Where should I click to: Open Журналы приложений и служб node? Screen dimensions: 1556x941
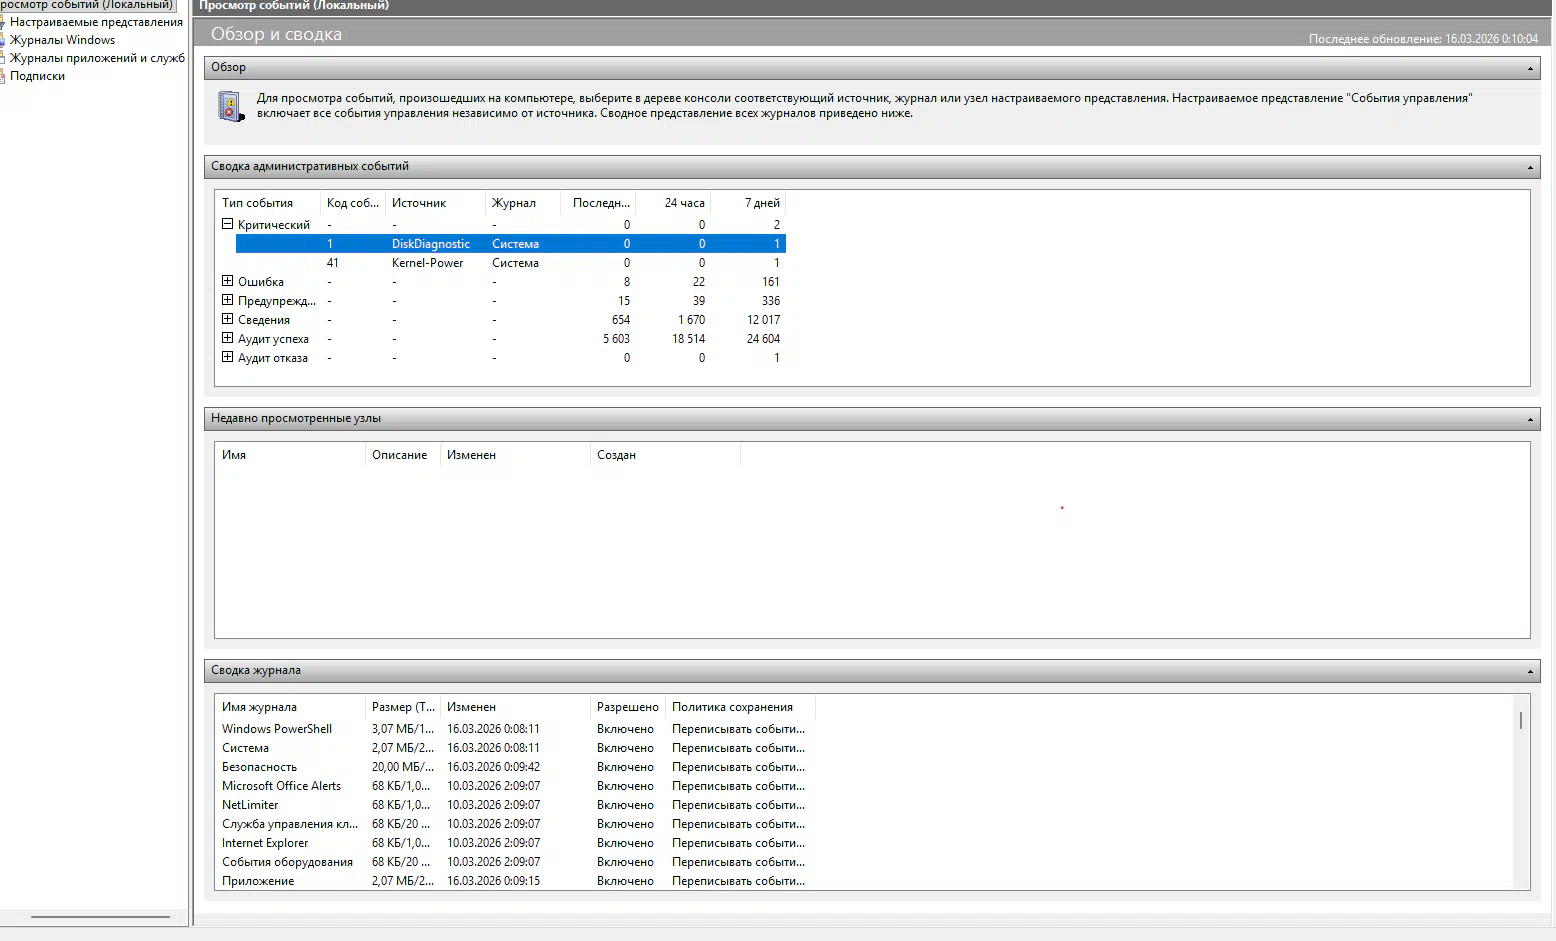(96, 58)
